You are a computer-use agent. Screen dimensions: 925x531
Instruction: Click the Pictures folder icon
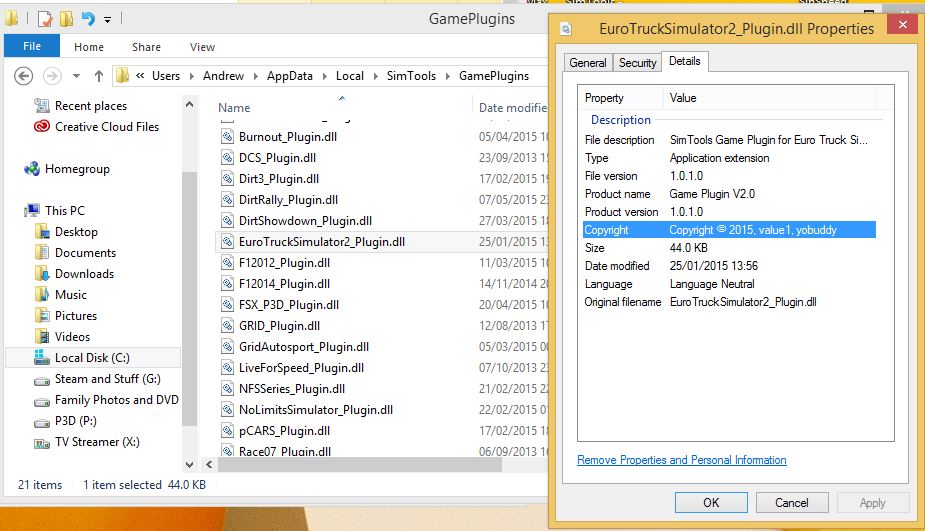click(42, 316)
